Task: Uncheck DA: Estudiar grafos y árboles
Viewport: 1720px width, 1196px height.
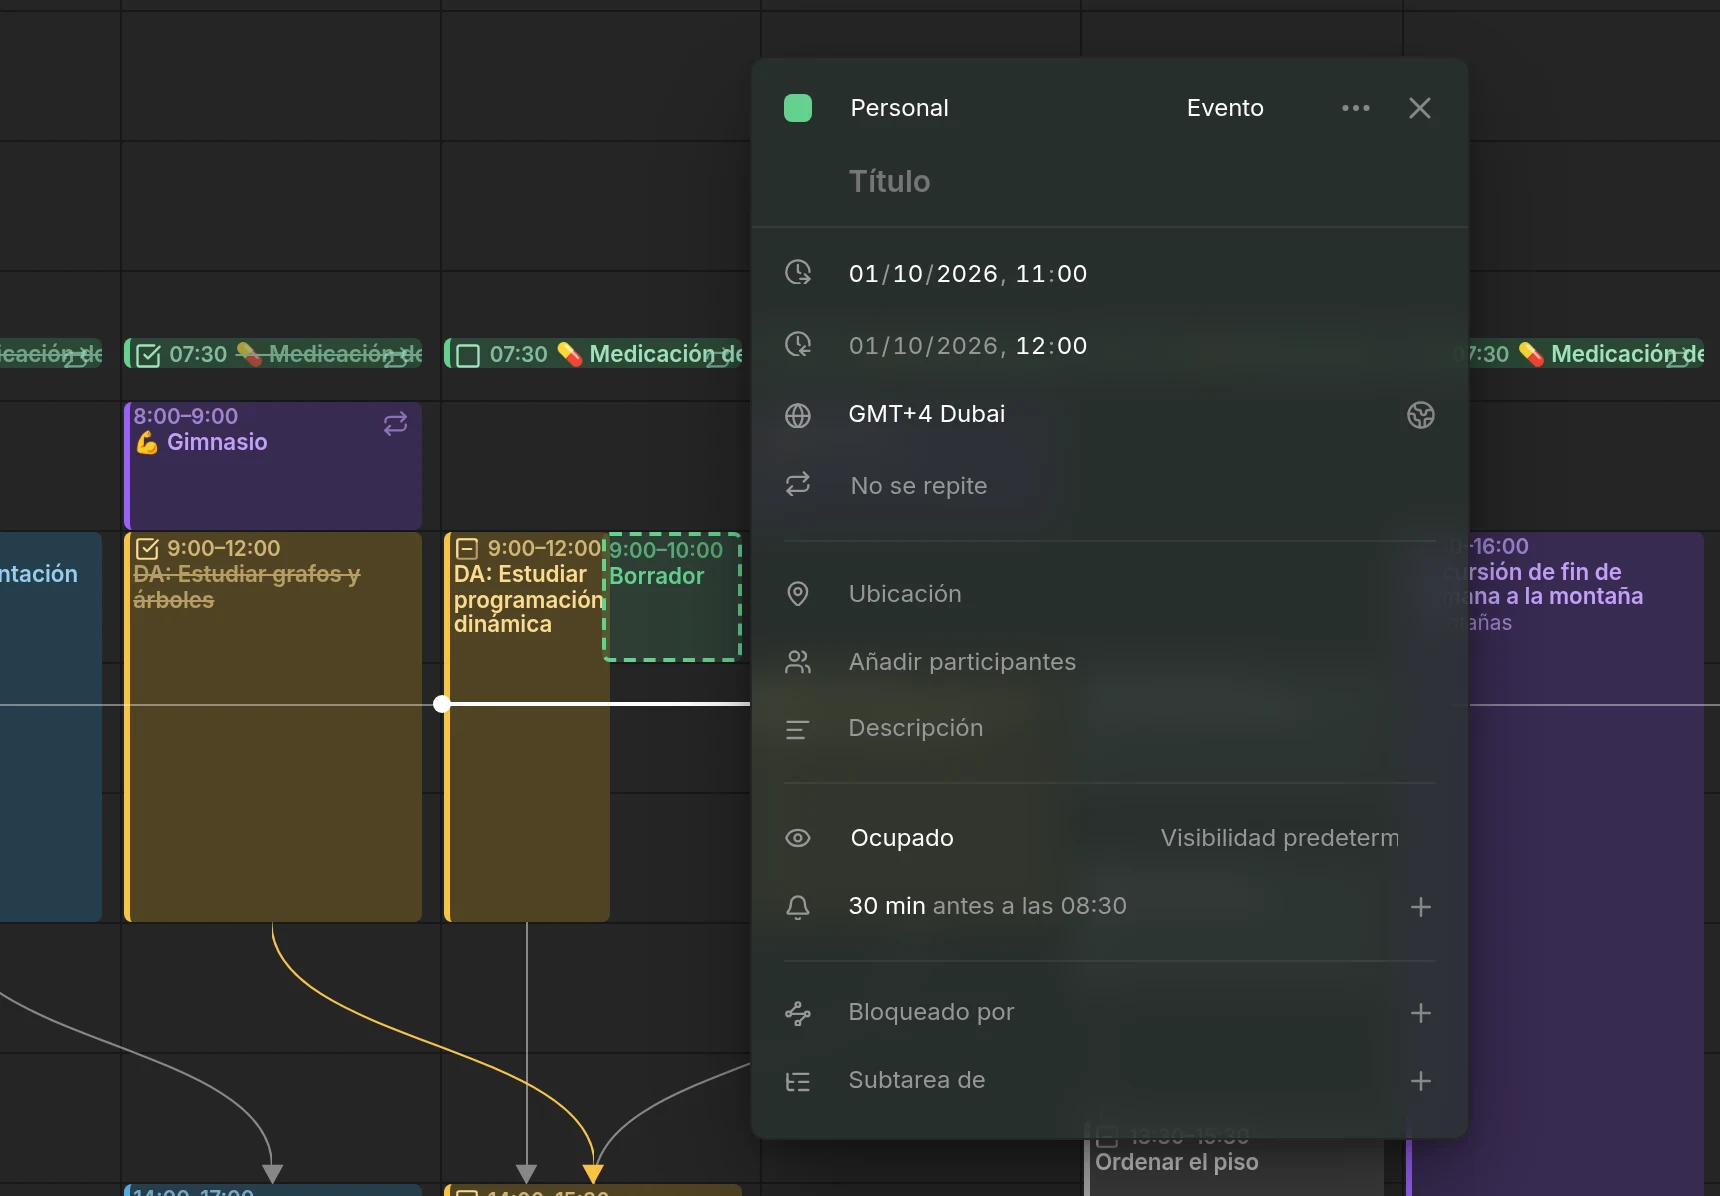Action: (x=147, y=548)
